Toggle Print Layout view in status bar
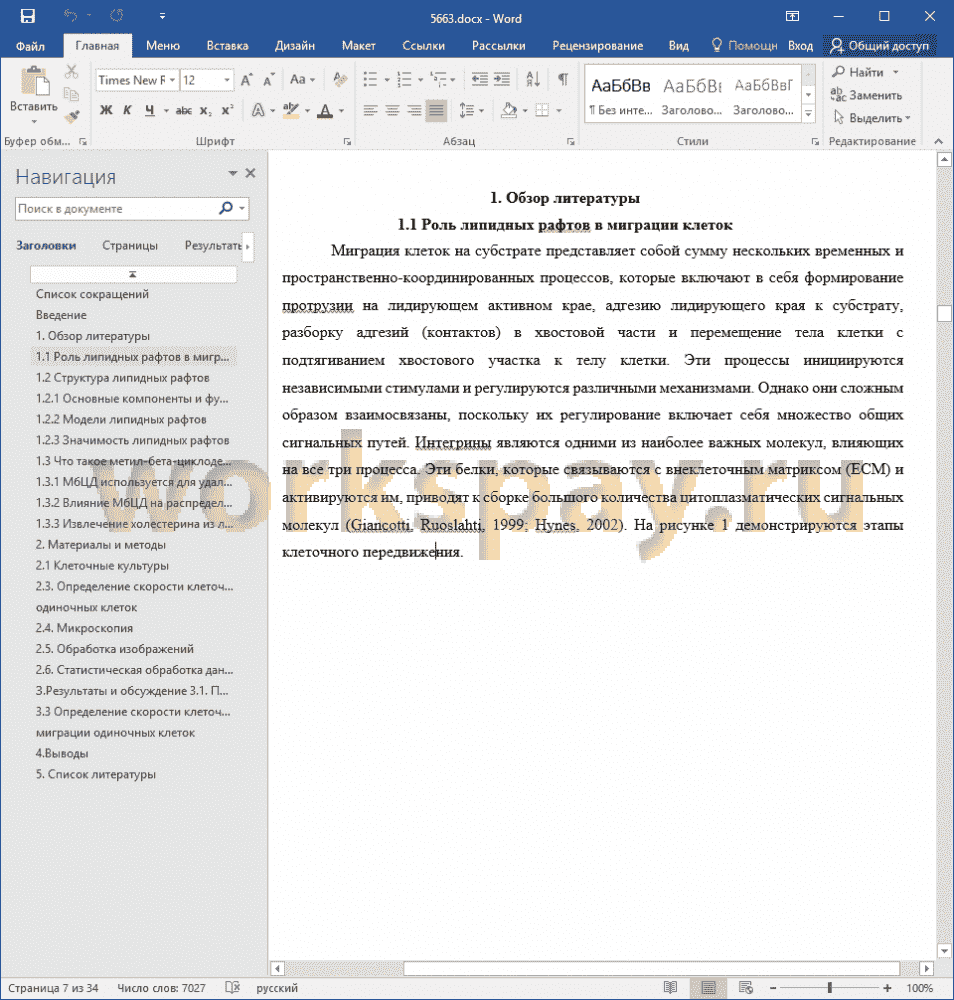This screenshot has width=954, height=1000. coord(708,987)
